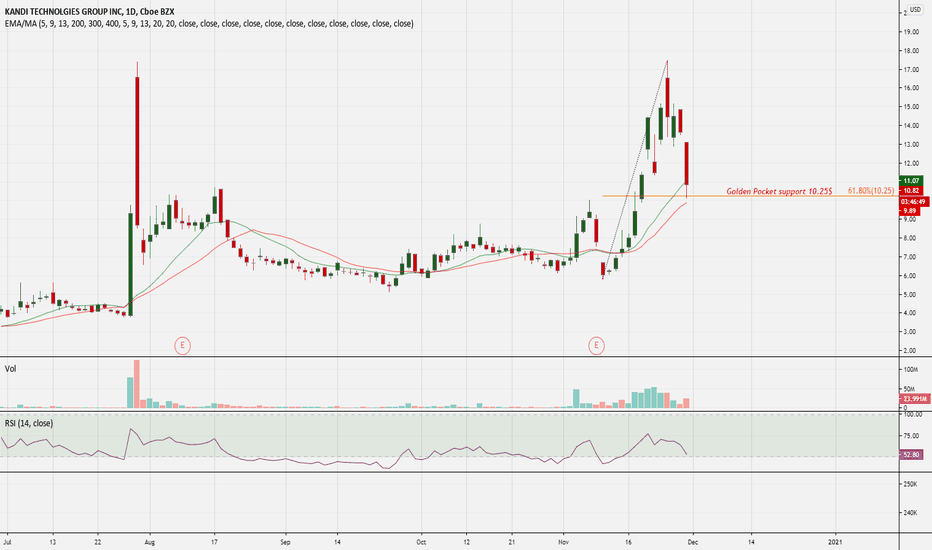
Task: Click the tallest volume bar near August
Action: [137, 384]
